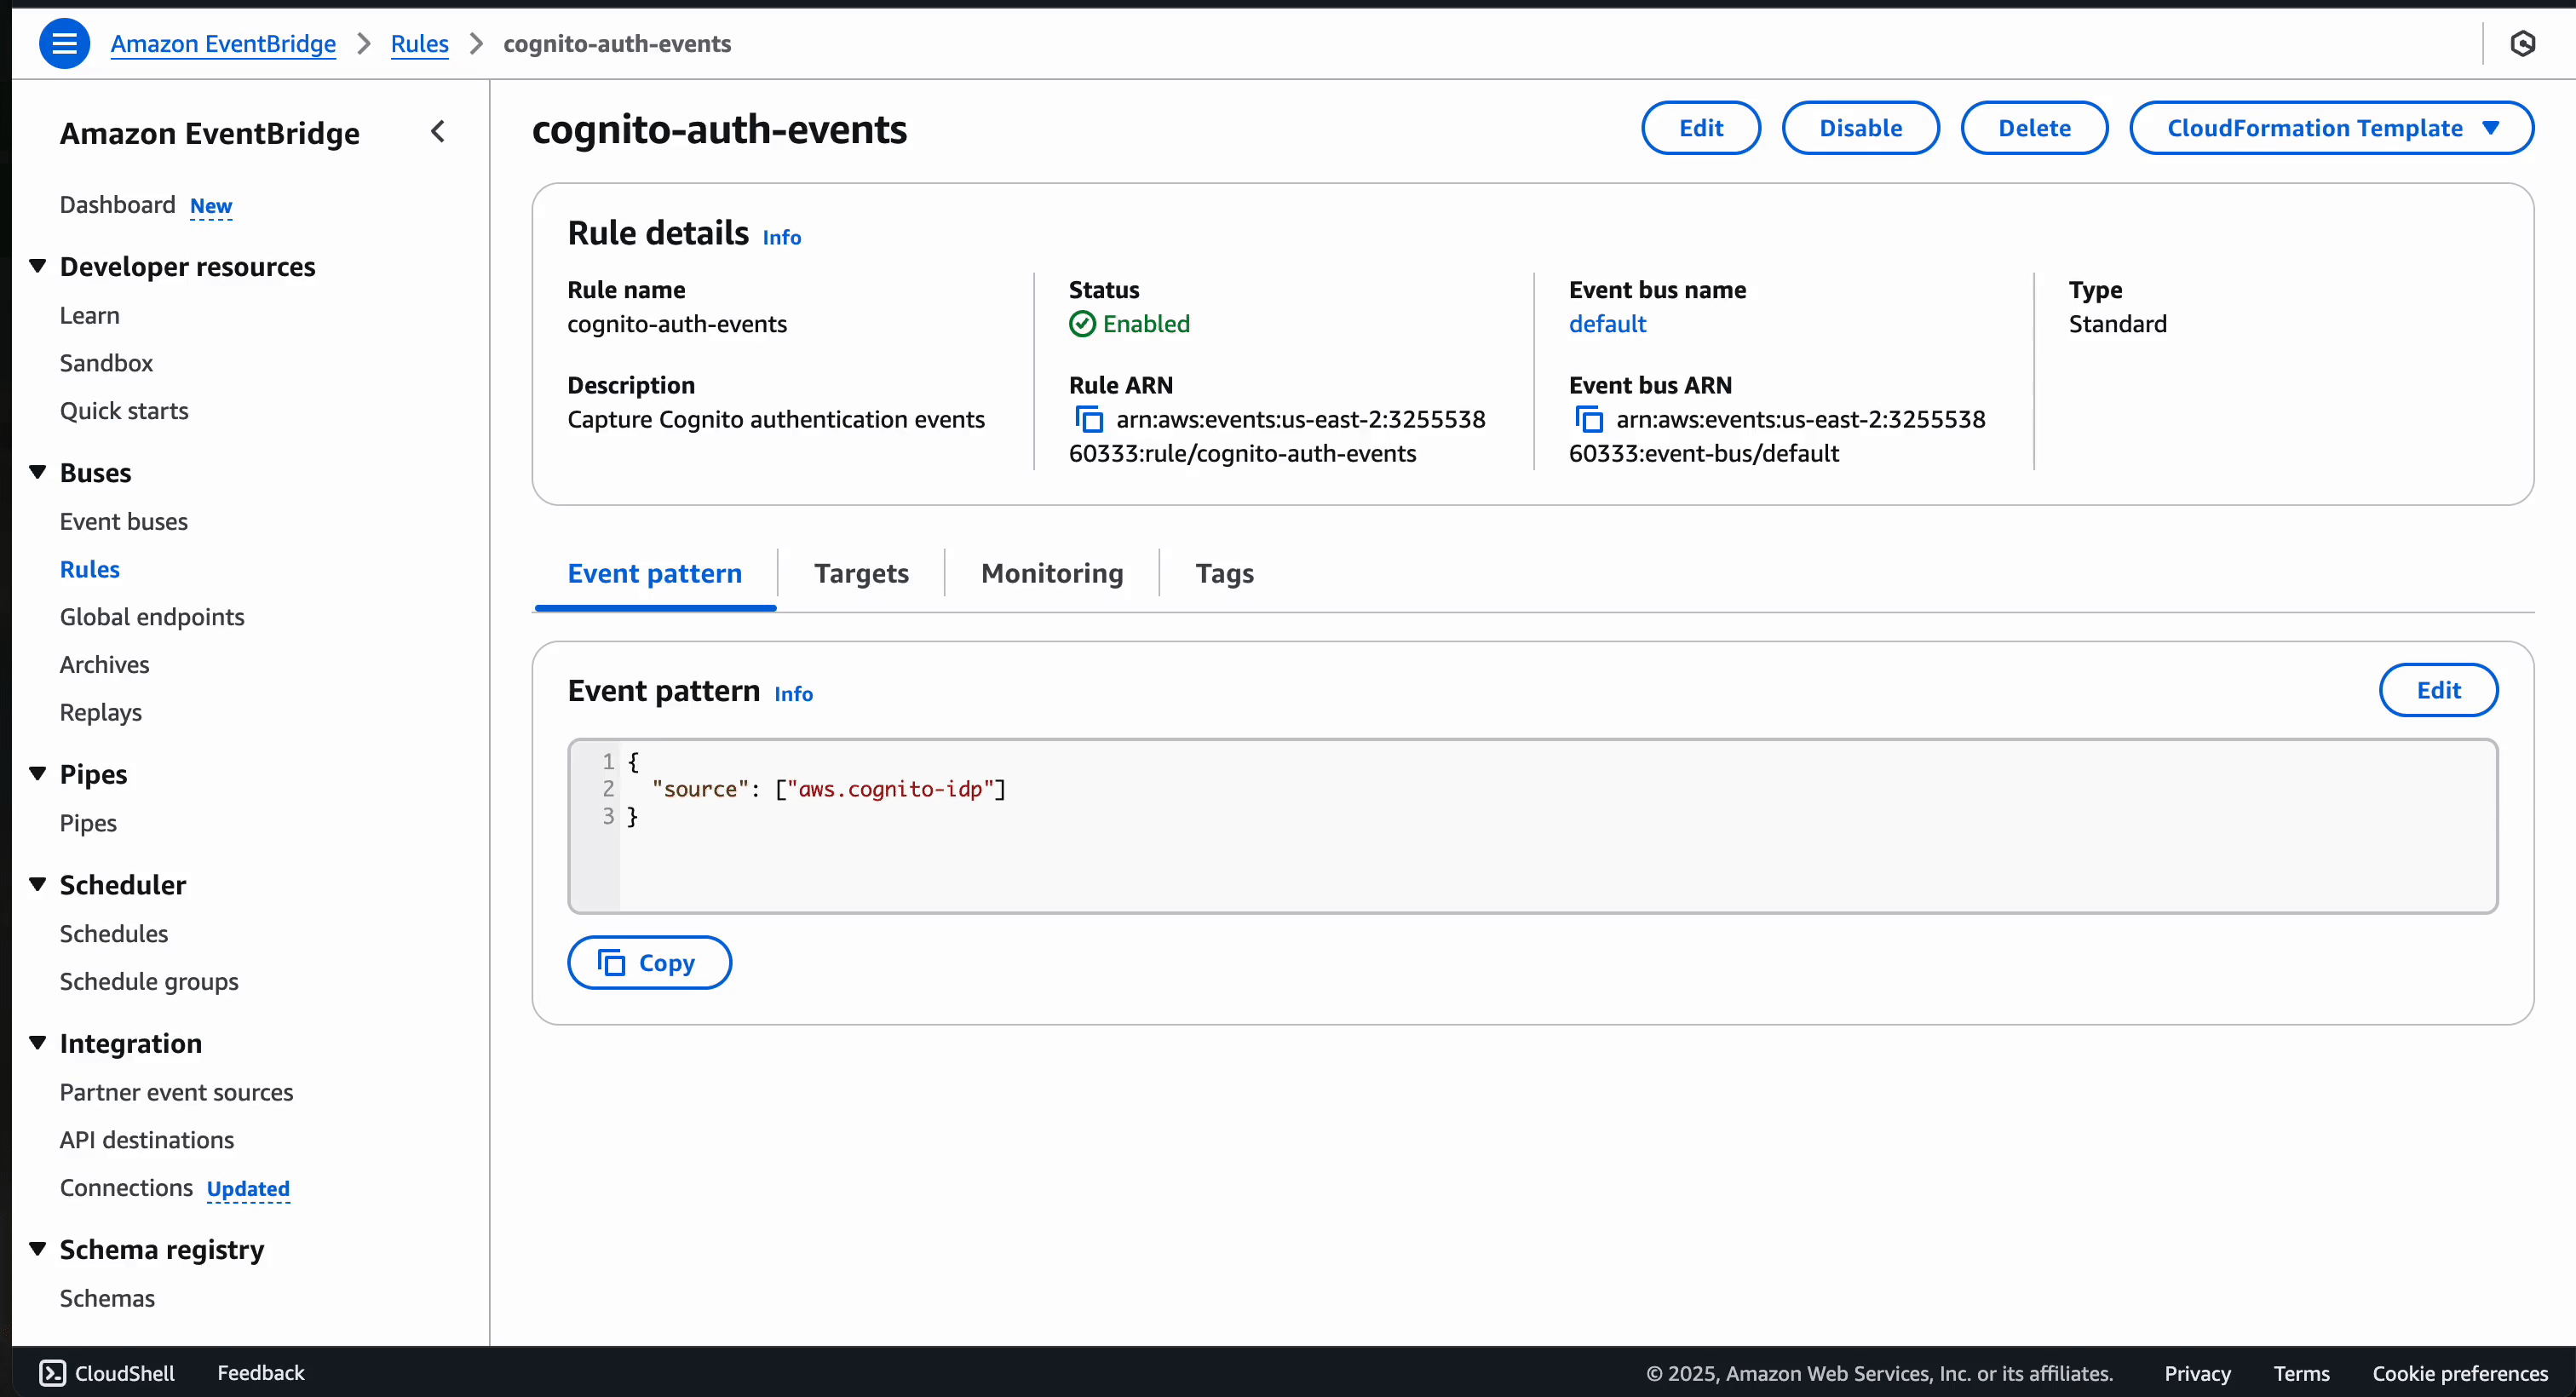Copy the Rule ARN using its copy icon
This screenshot has width=2576, height=1397.
[x=1089, y=419]
